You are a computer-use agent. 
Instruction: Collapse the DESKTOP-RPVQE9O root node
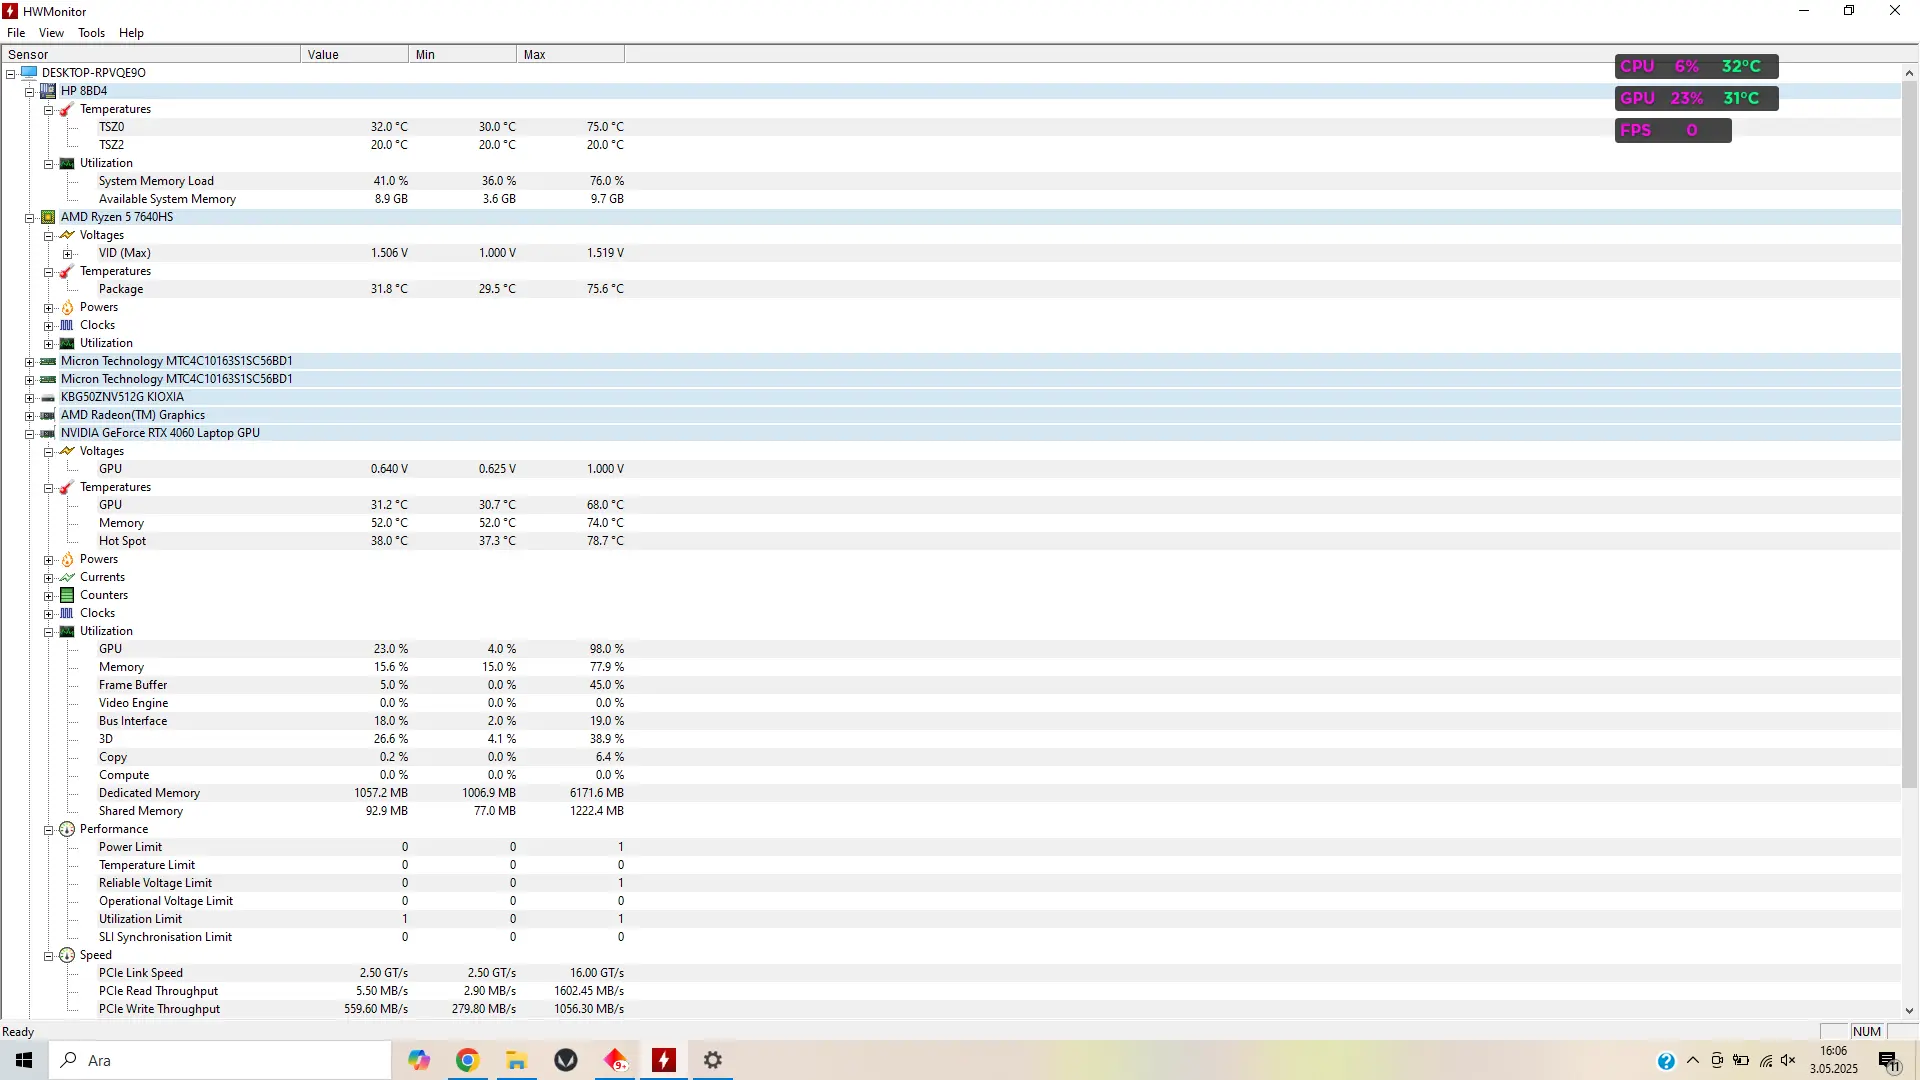click(11, 73)
